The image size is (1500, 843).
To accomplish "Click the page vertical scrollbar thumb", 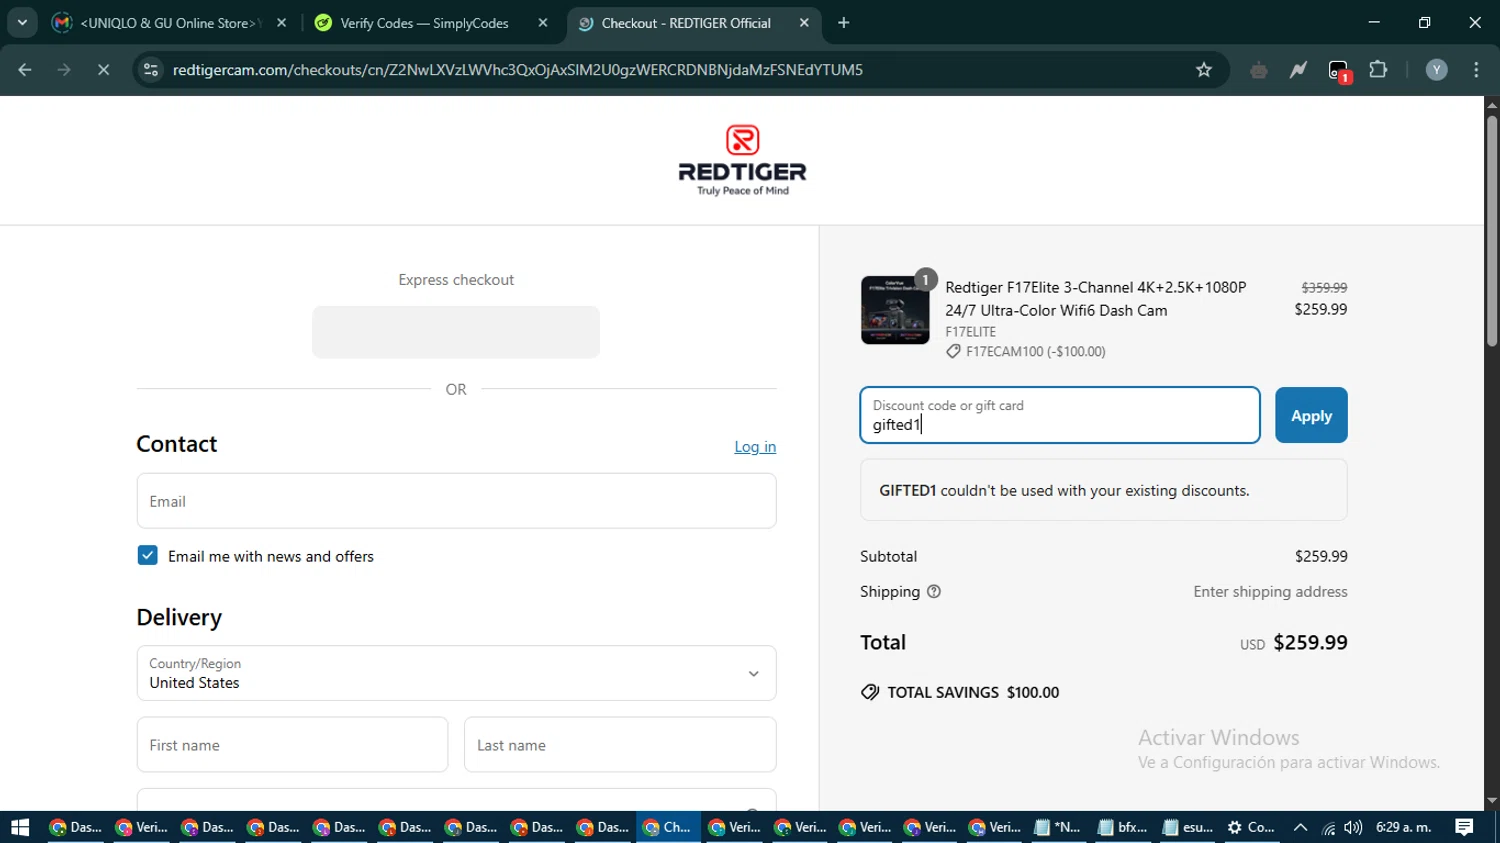I will pyautogui.click(x=1492, y=232).
